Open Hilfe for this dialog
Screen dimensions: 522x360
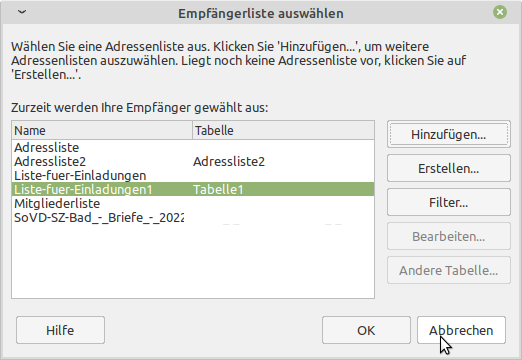(60, 330)
